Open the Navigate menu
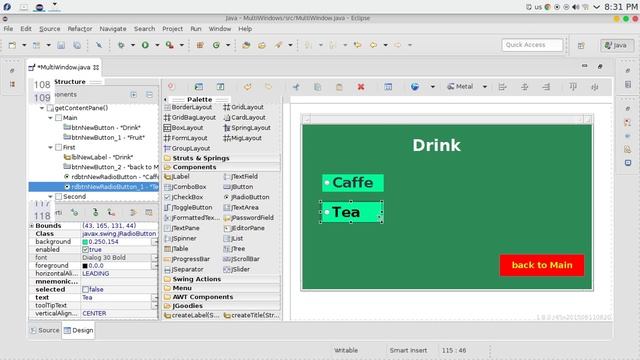The height and width of the screenshot is (360, 640). click(x=113, y=29)
